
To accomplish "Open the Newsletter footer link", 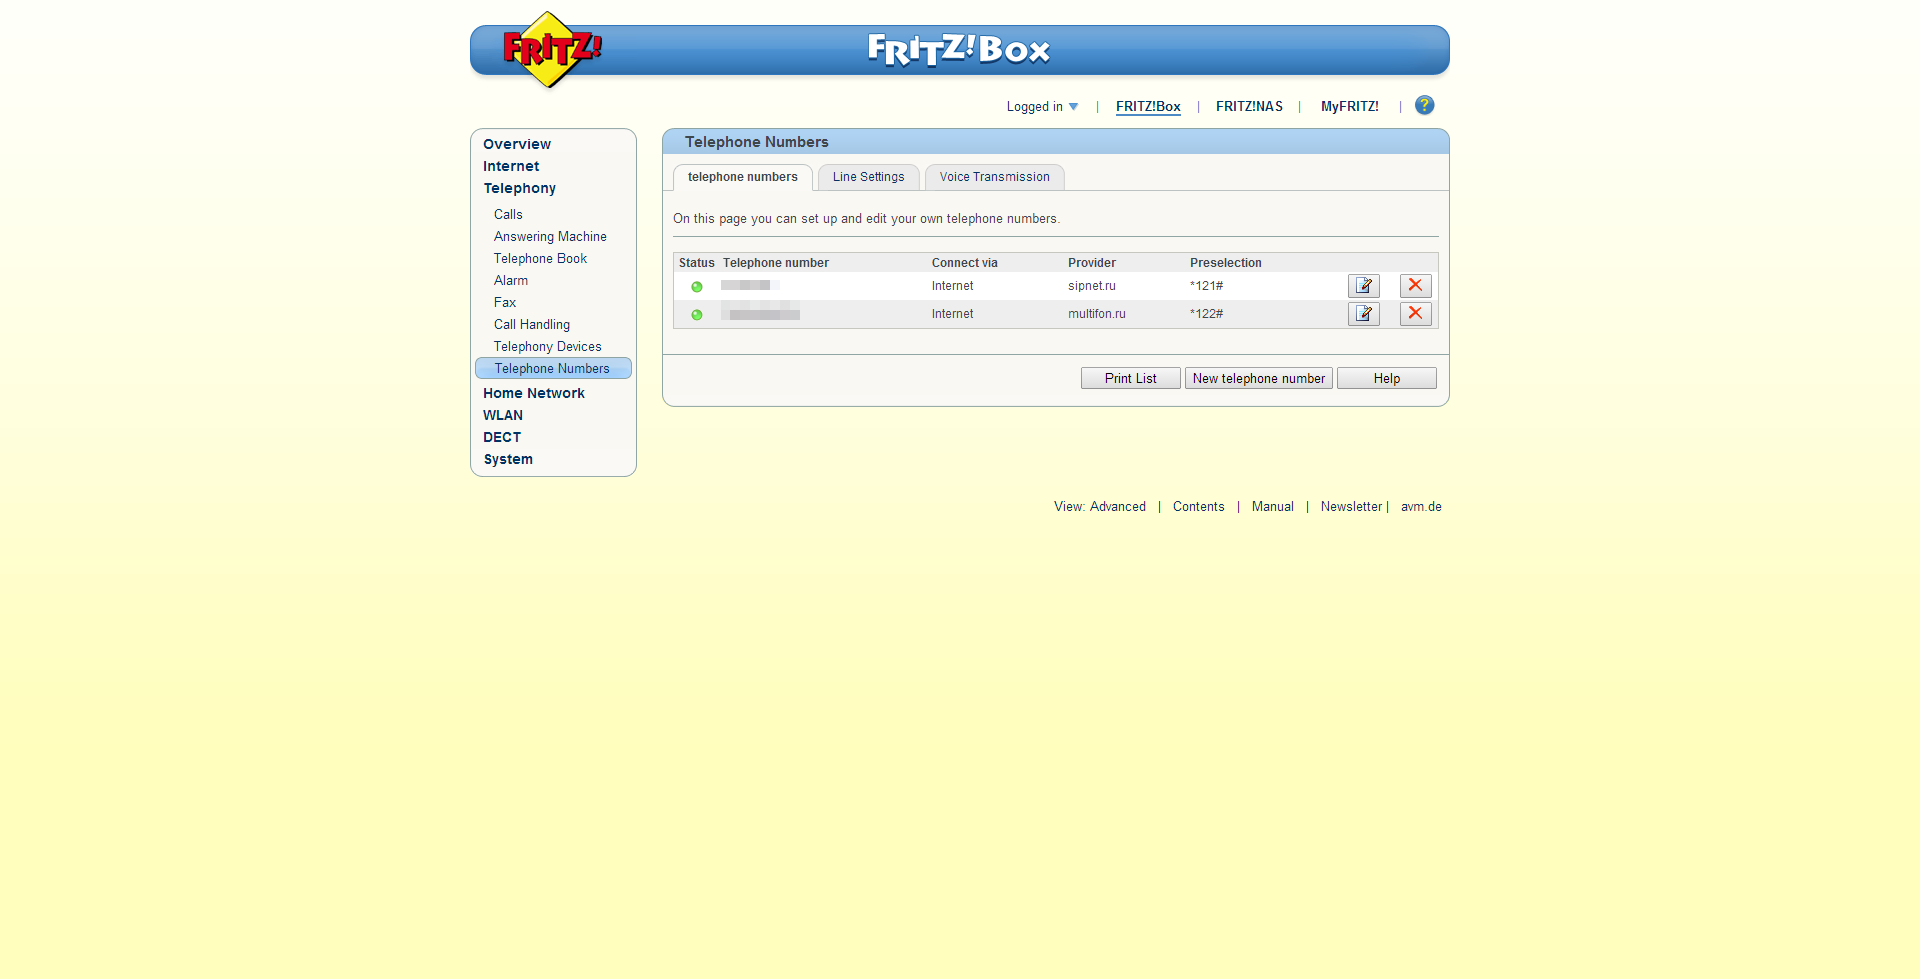I will coord(1351,507).
